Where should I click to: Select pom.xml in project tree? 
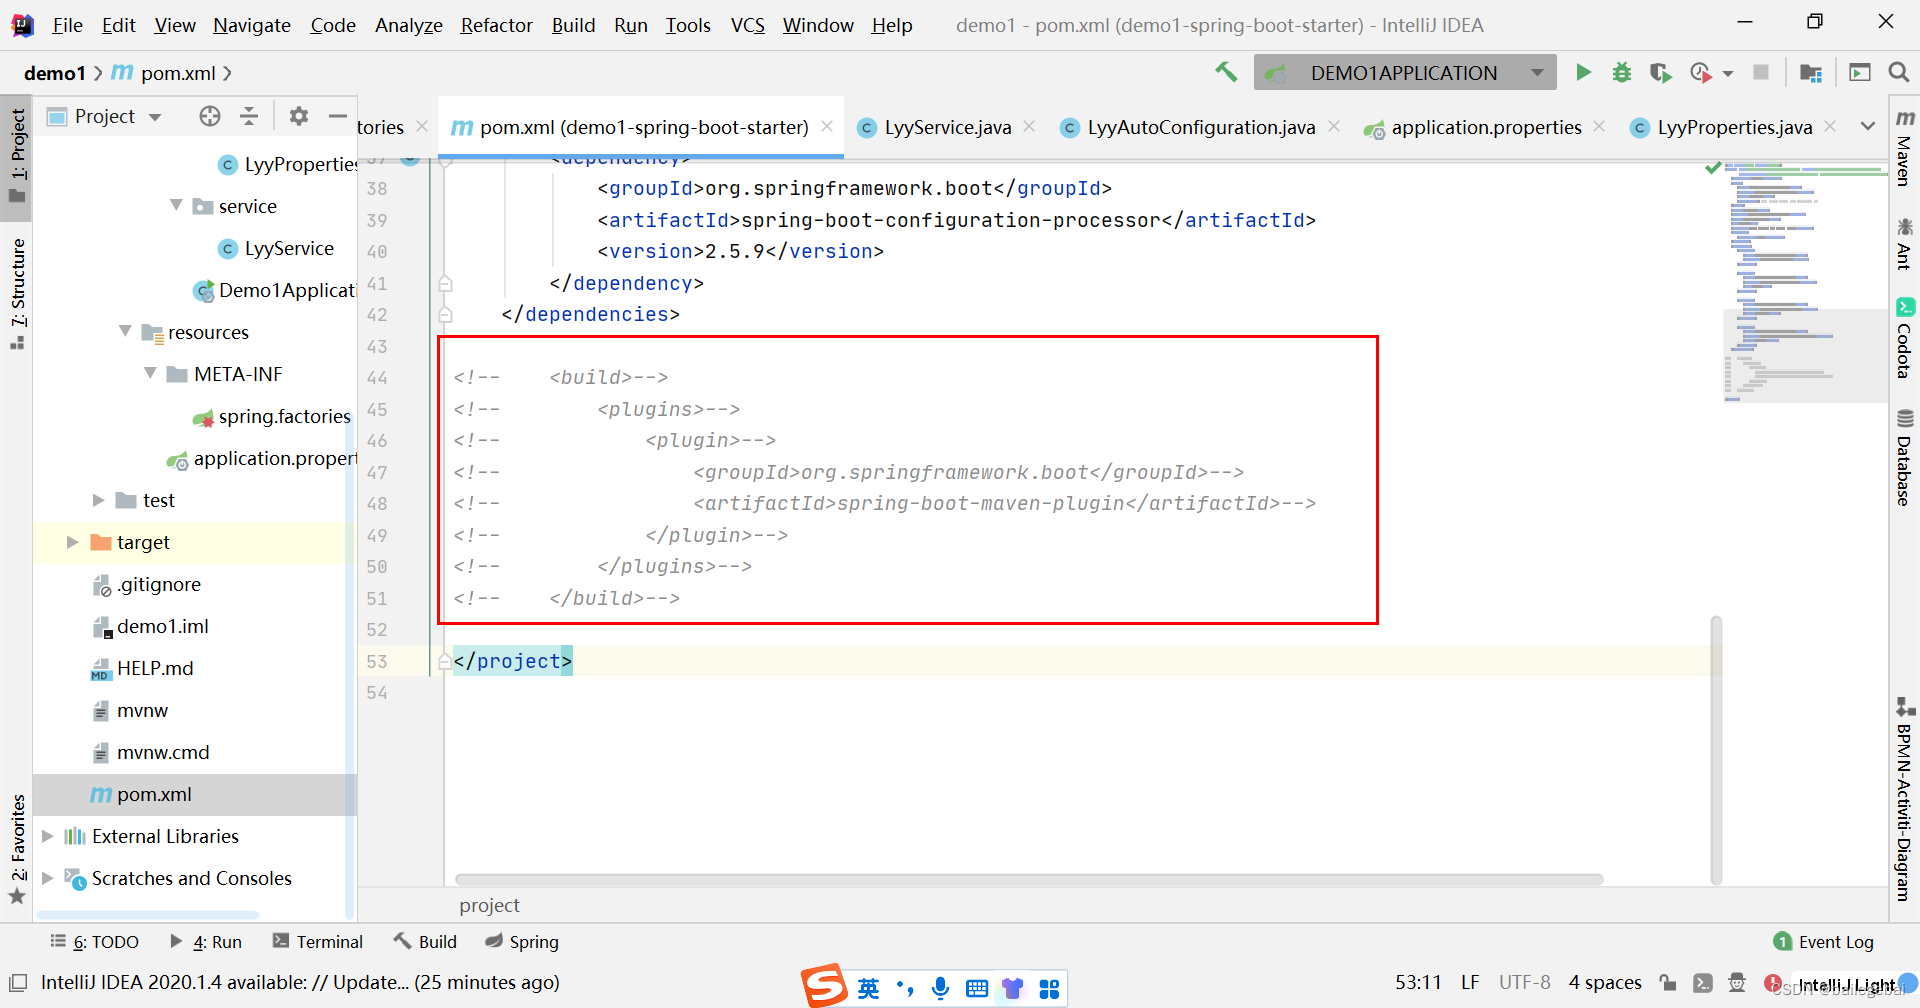point(154,794)
